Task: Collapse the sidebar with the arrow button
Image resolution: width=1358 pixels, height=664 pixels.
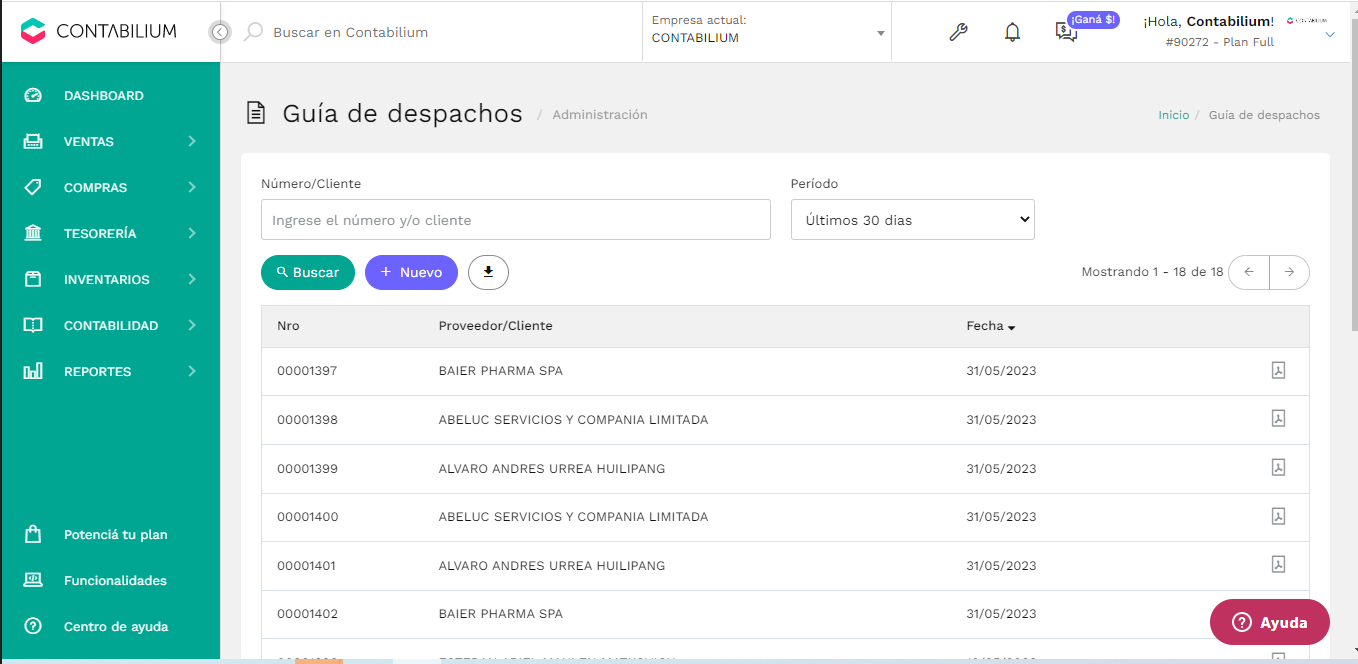Action: point(220,32)
